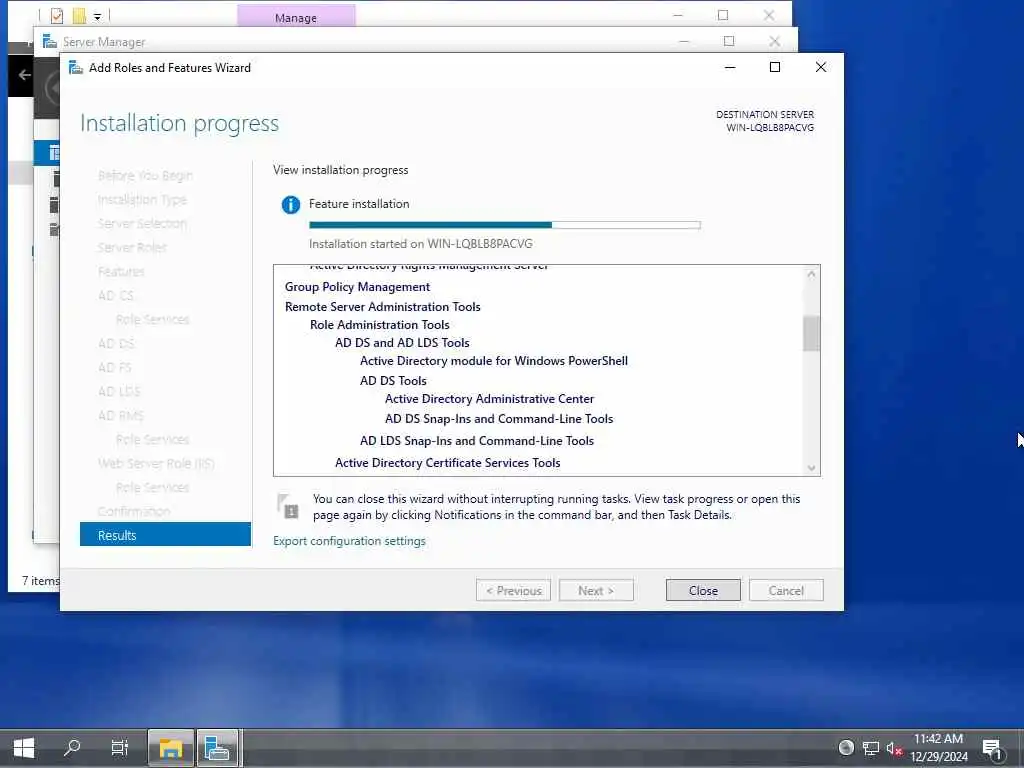Click the wizard title bar icon
The image size is (1024, 768).
[76, 67]
